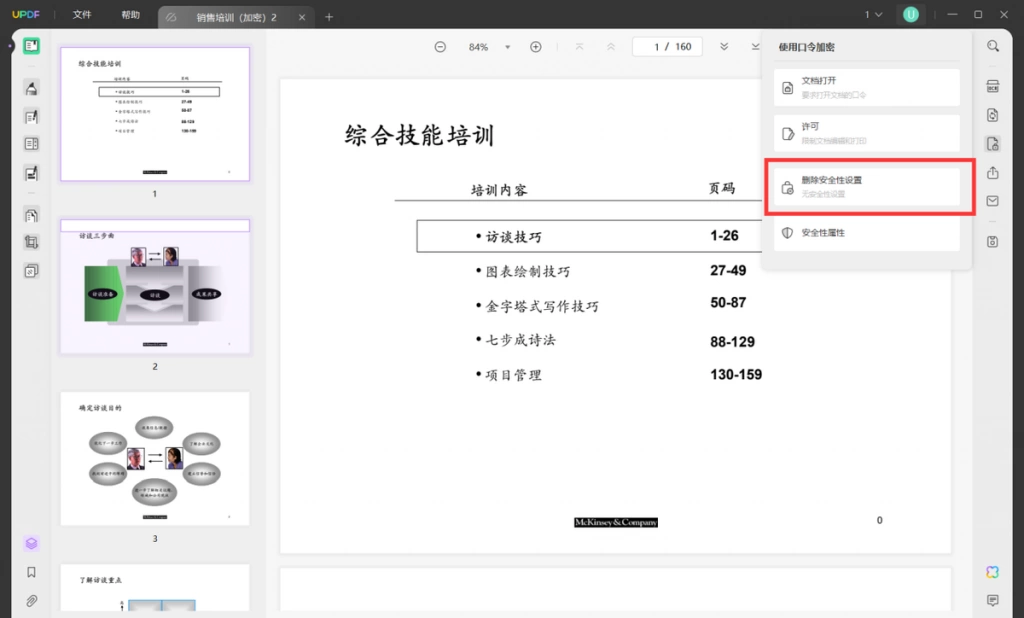Image resolution: width=1024 pixels, height=618 pixels.
Task: Click the 访谈技巧 list entry
Action: (513, 236)
